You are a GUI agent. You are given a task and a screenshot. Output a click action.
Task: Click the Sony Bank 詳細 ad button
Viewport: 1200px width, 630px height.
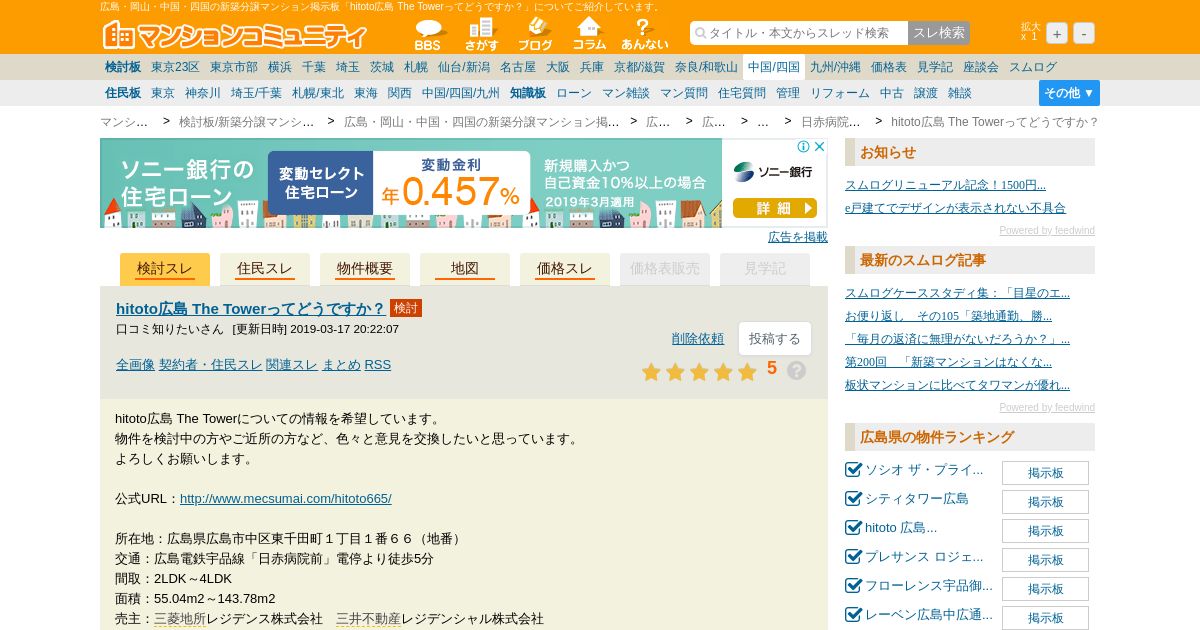pos(775,208)
